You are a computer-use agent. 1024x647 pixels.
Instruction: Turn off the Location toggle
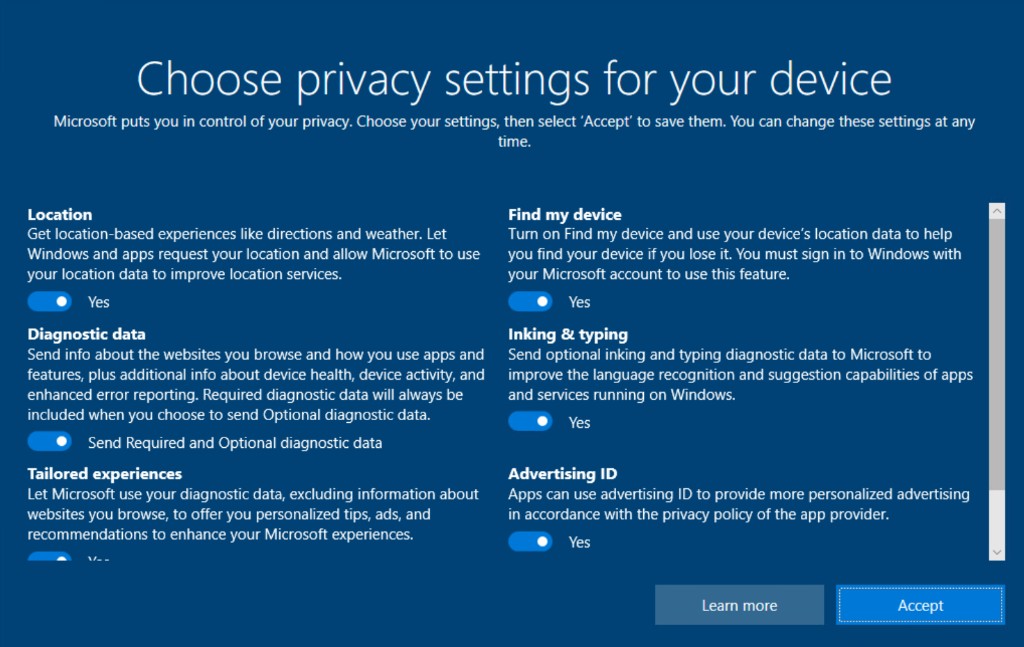[x=50, y=302]
